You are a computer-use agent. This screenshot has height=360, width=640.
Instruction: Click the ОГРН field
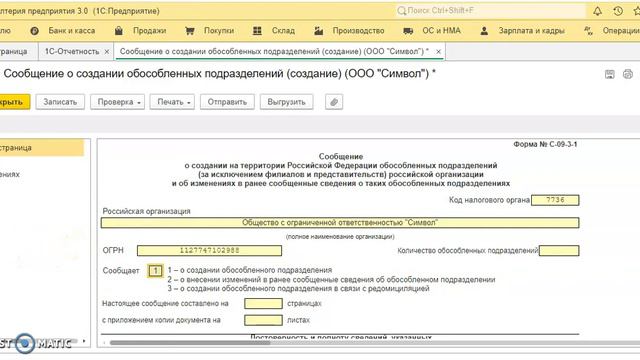[x=209, y=251]
